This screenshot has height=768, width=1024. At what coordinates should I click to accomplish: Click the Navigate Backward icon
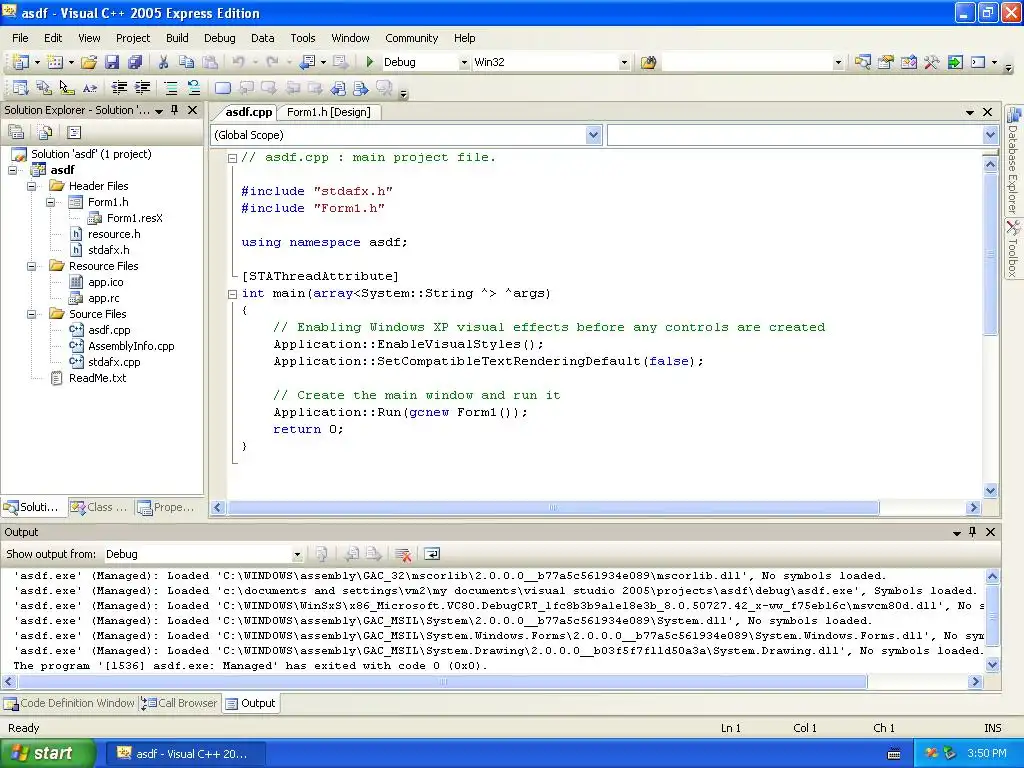pos(307,62)
